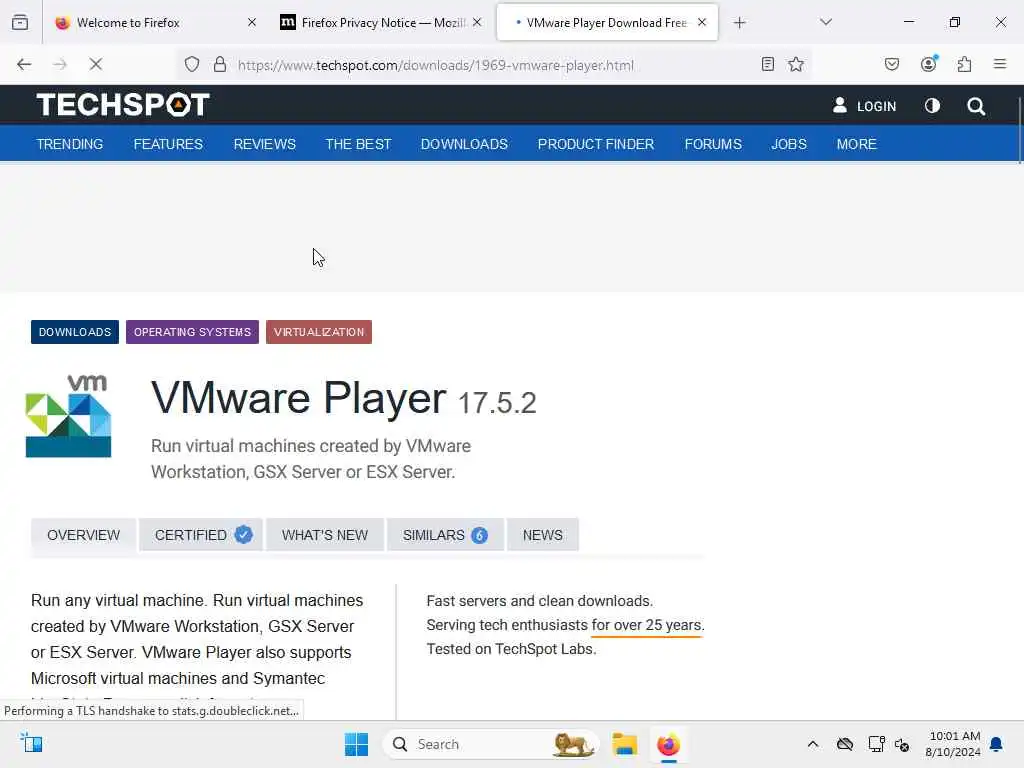The width and height of the screenshot is (1024, 768).
Task: Open the tracking protection shield icon
Action: point(191,64)
